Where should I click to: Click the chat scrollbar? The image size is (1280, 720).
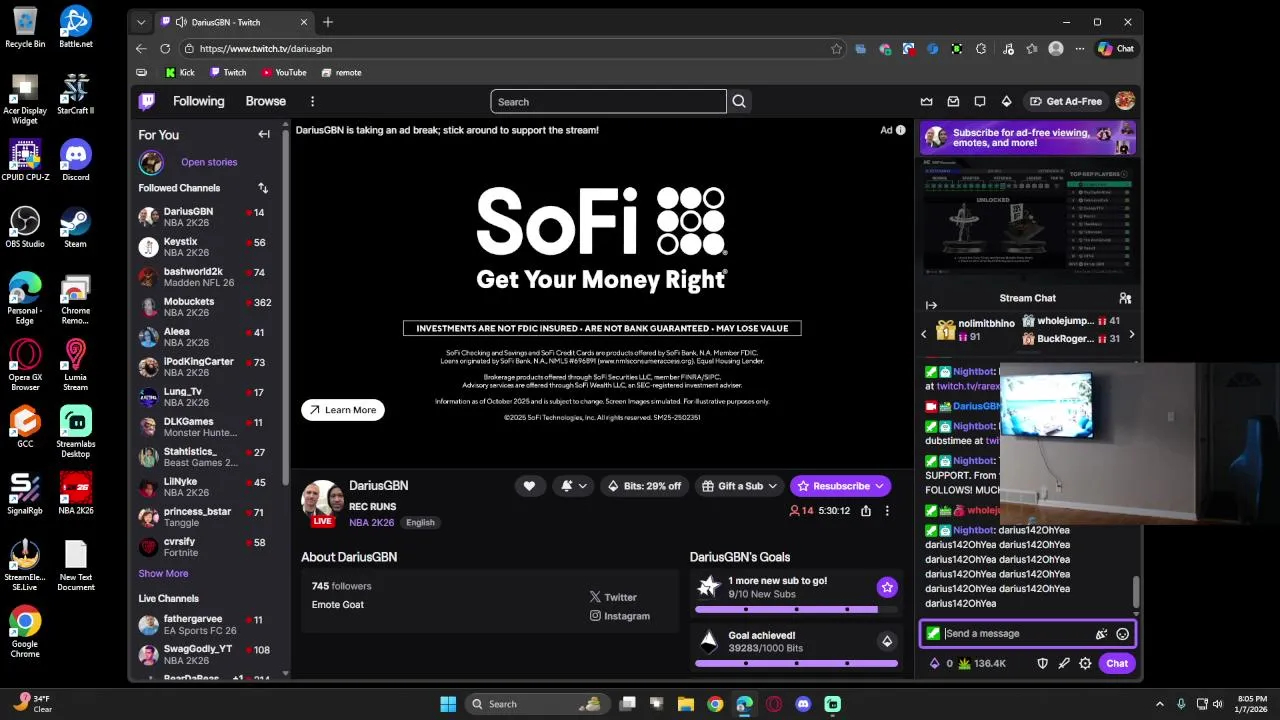(1135, 592)
